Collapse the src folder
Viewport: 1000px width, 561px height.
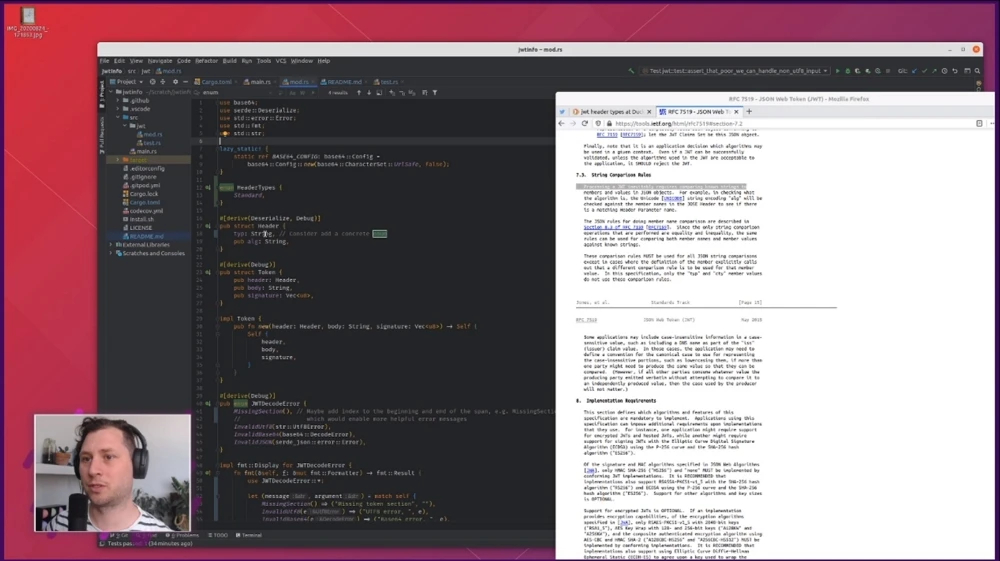pos(119,117)
